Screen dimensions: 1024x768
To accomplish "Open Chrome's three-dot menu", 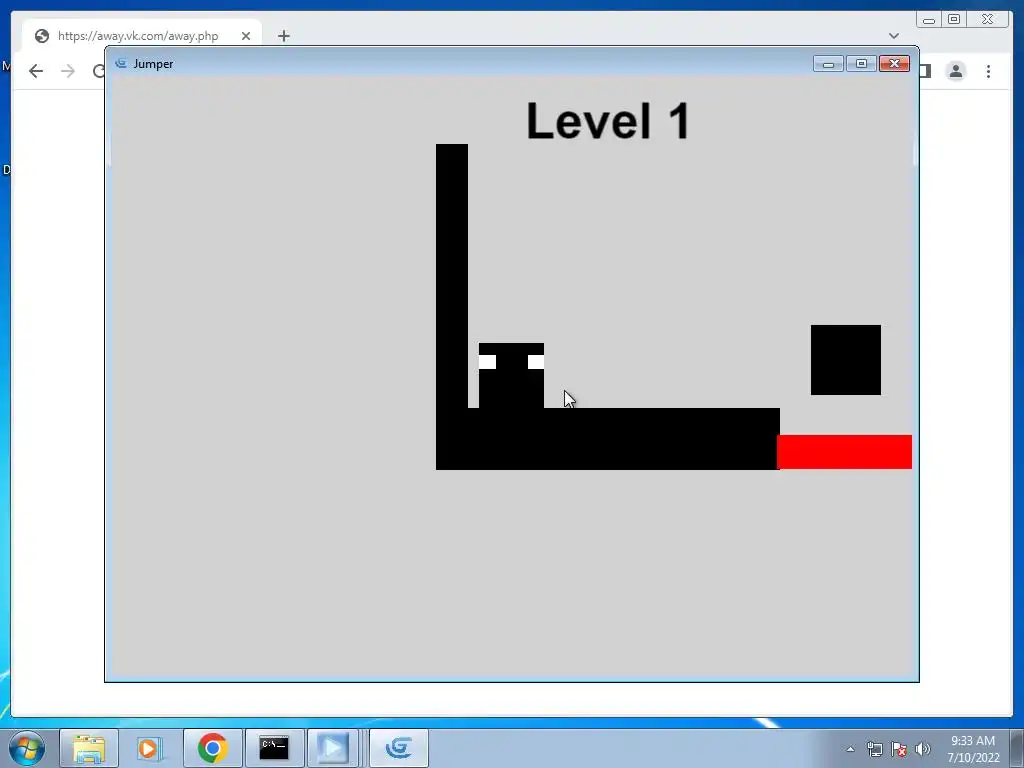I will point(988,71).
